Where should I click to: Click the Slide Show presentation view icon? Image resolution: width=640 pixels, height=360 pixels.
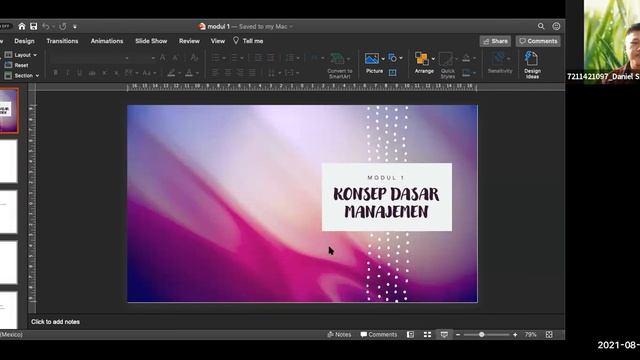(444, 335)
